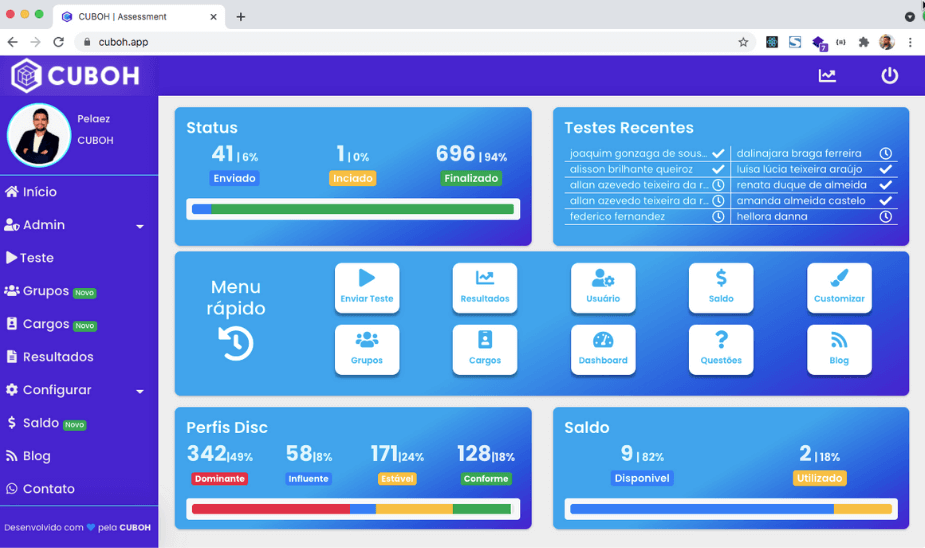The image size is (925, 548).
Task: Click the Dominante badge
Action: coord(219,478)
